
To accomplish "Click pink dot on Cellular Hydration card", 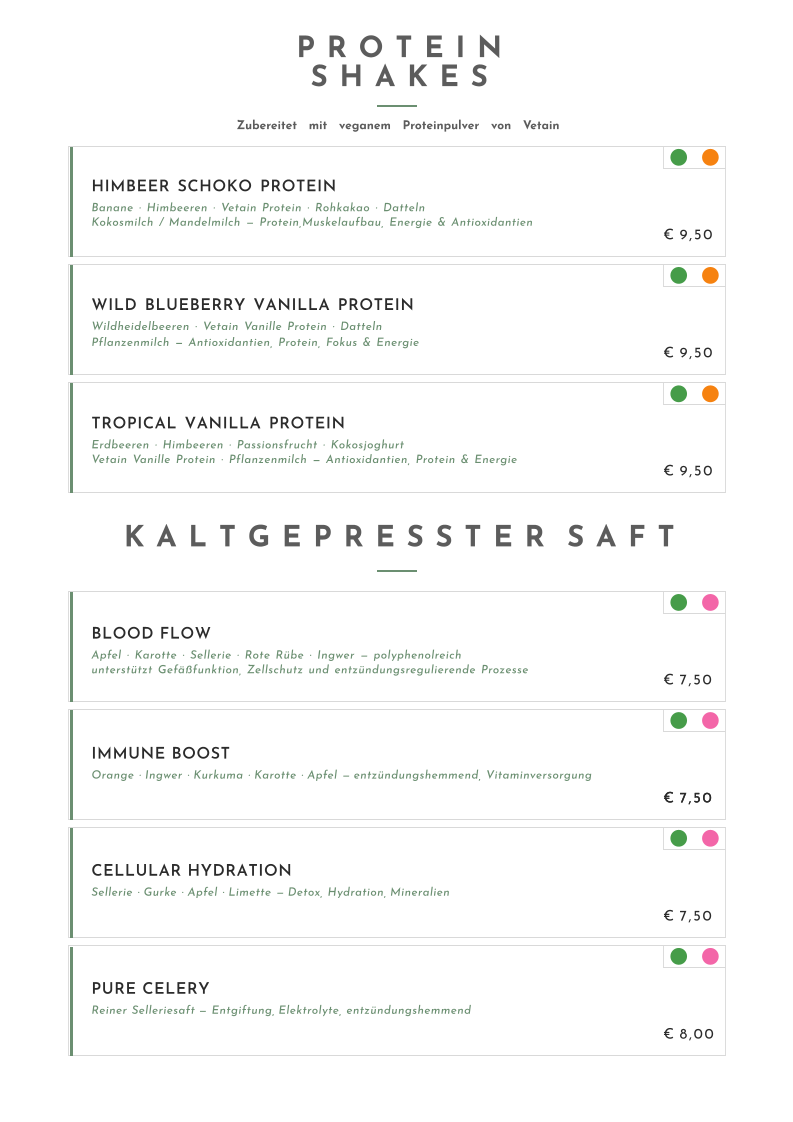I will [x=710, y=839].
